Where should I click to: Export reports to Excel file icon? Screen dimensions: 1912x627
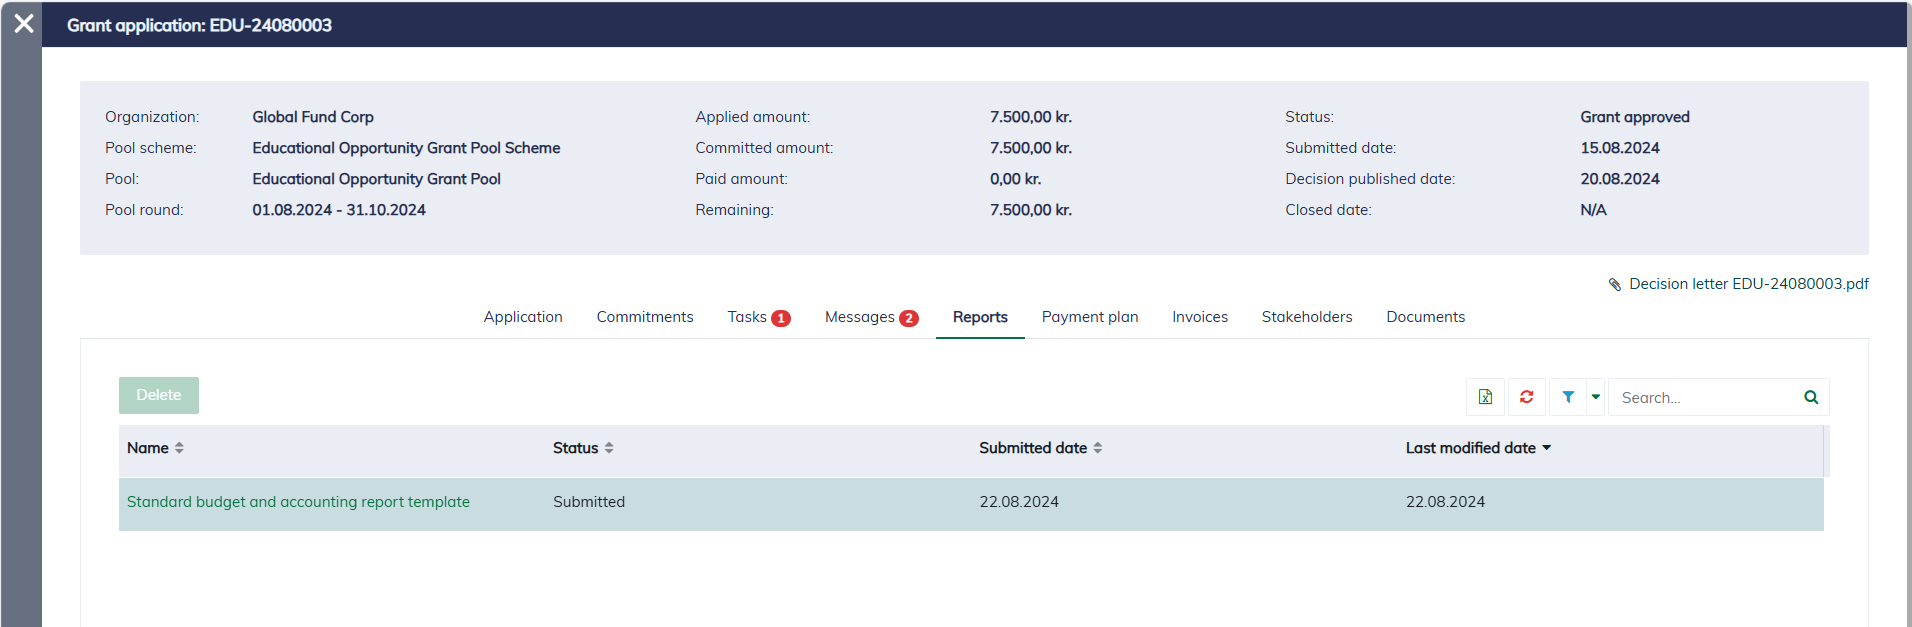[1485, 397]
